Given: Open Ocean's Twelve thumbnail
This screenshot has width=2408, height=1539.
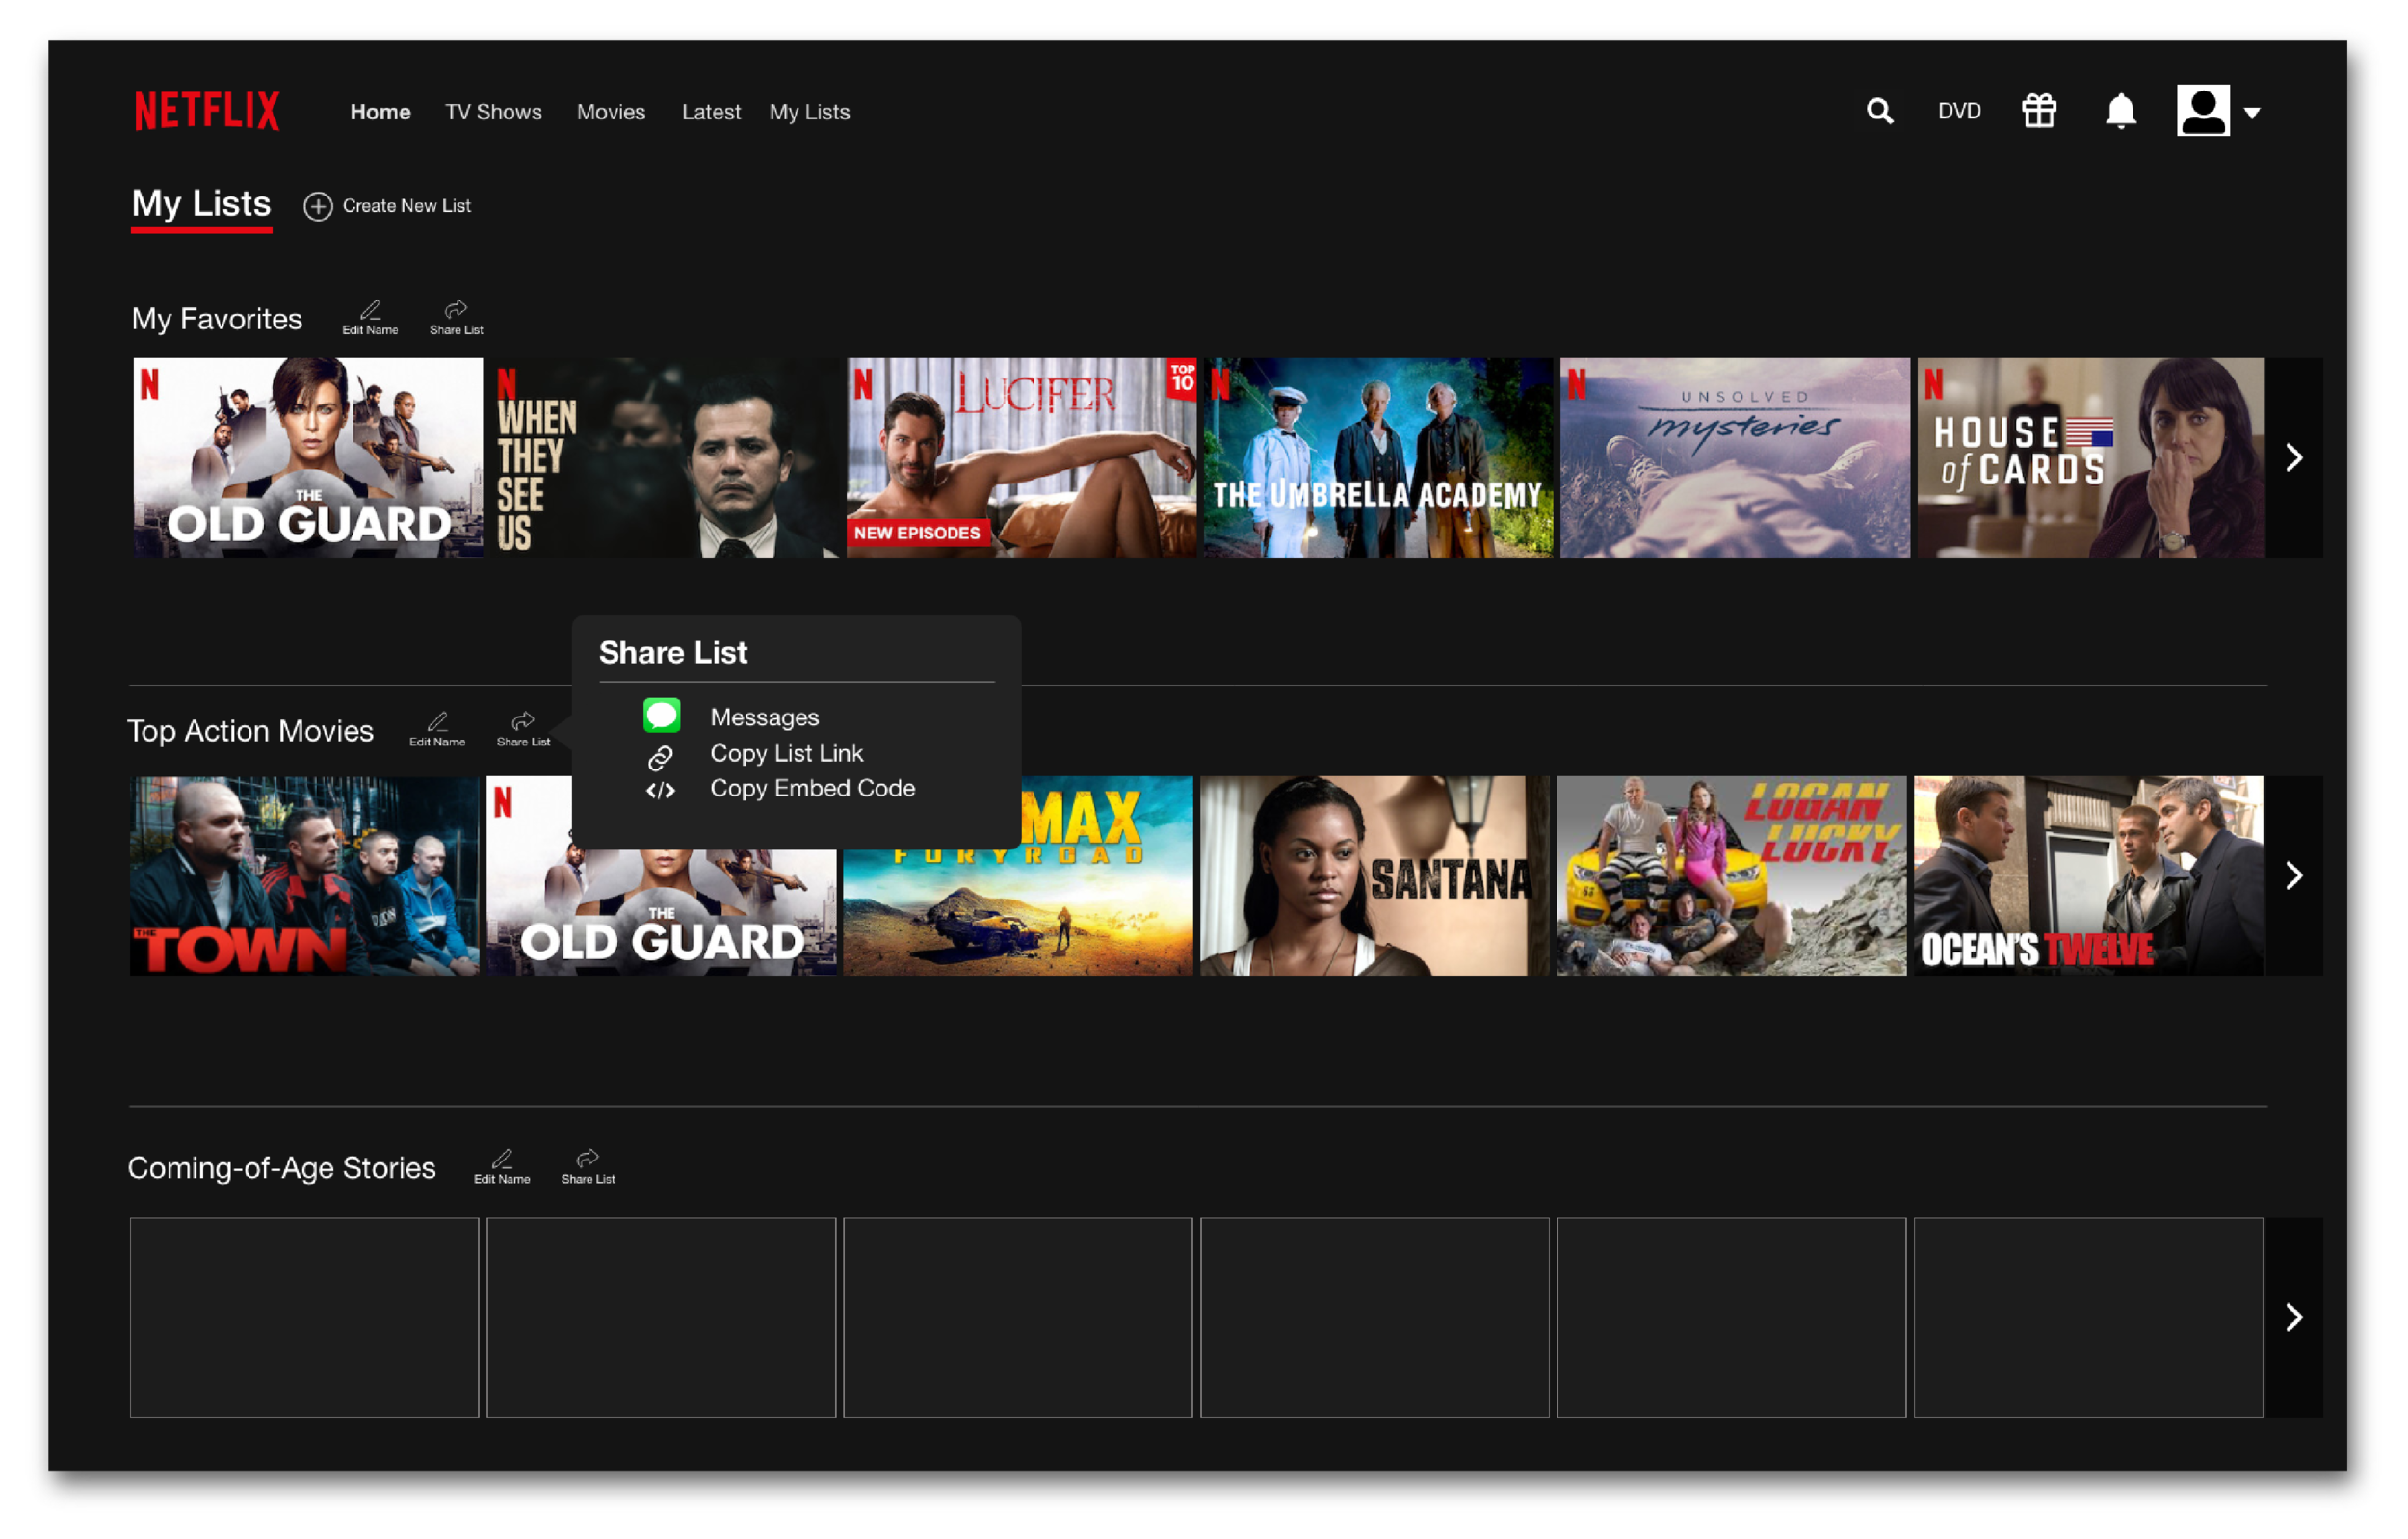Looking at the screenshot, I should (2088, 876).
